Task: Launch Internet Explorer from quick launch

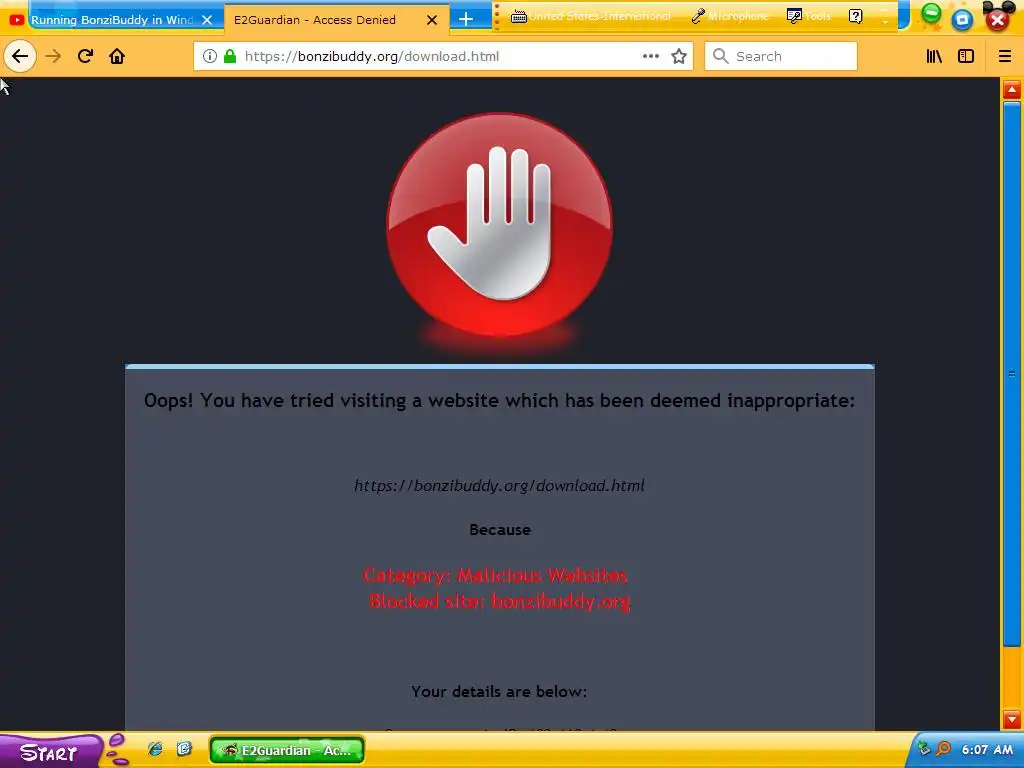Action: [x=155, y=749]
